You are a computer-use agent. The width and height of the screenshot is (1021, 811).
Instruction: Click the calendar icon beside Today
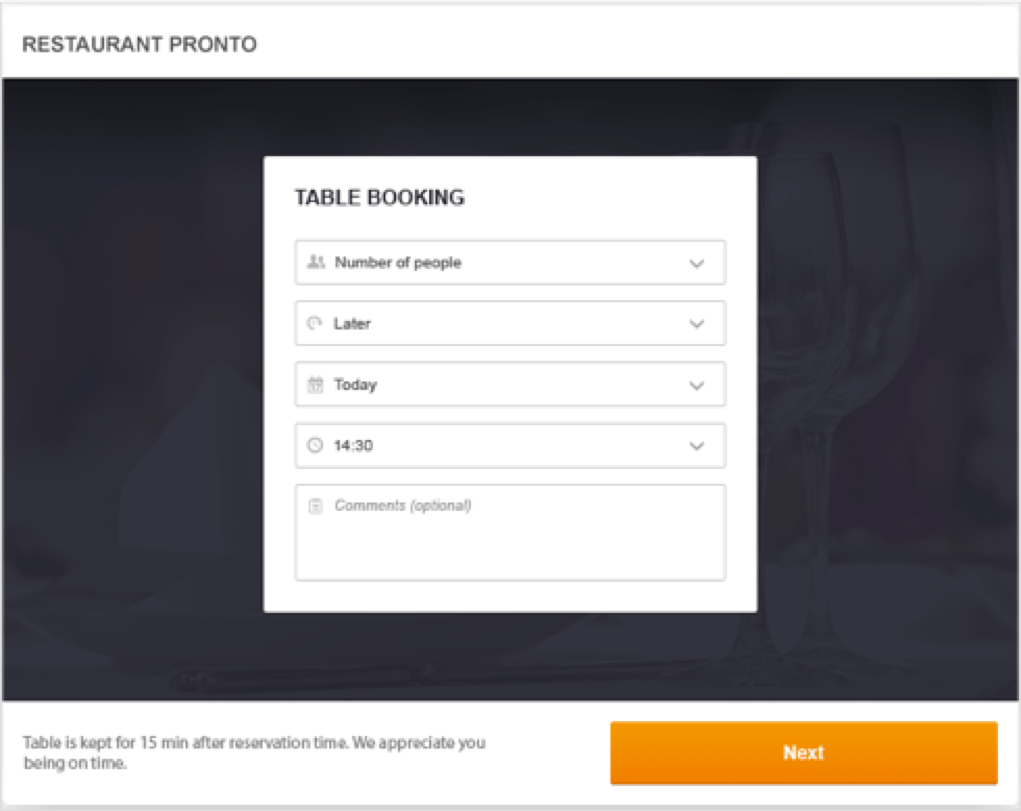point(315,385)
